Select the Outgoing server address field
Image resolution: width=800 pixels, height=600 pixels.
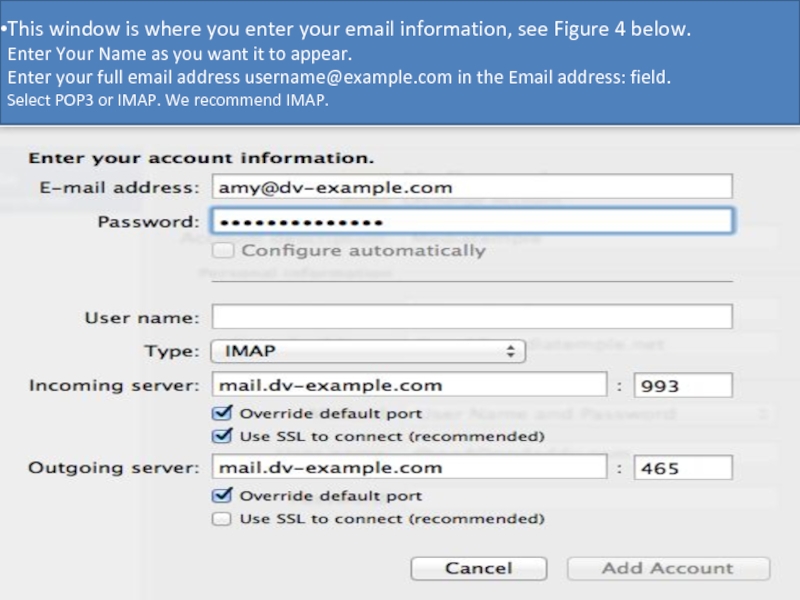point(409,467)
